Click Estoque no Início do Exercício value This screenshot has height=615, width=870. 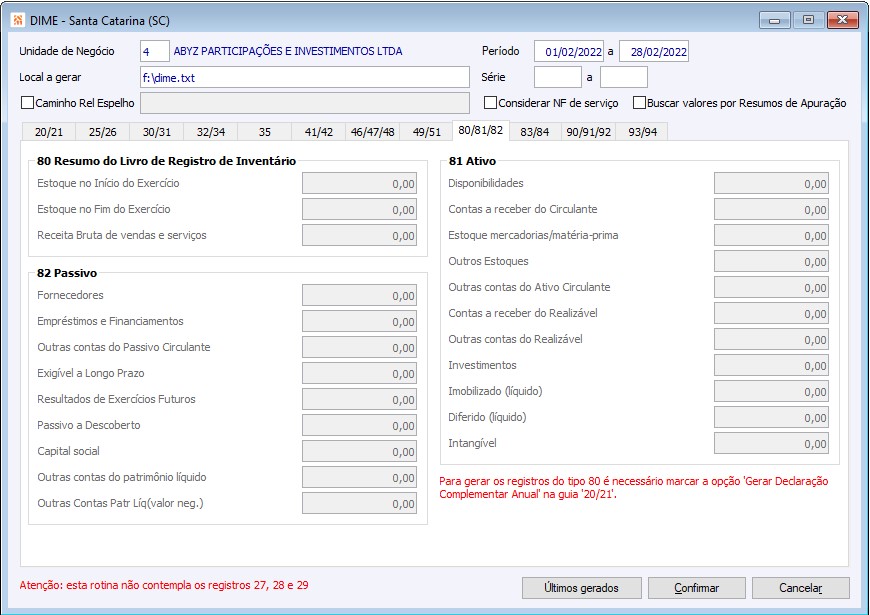(360, 183)
